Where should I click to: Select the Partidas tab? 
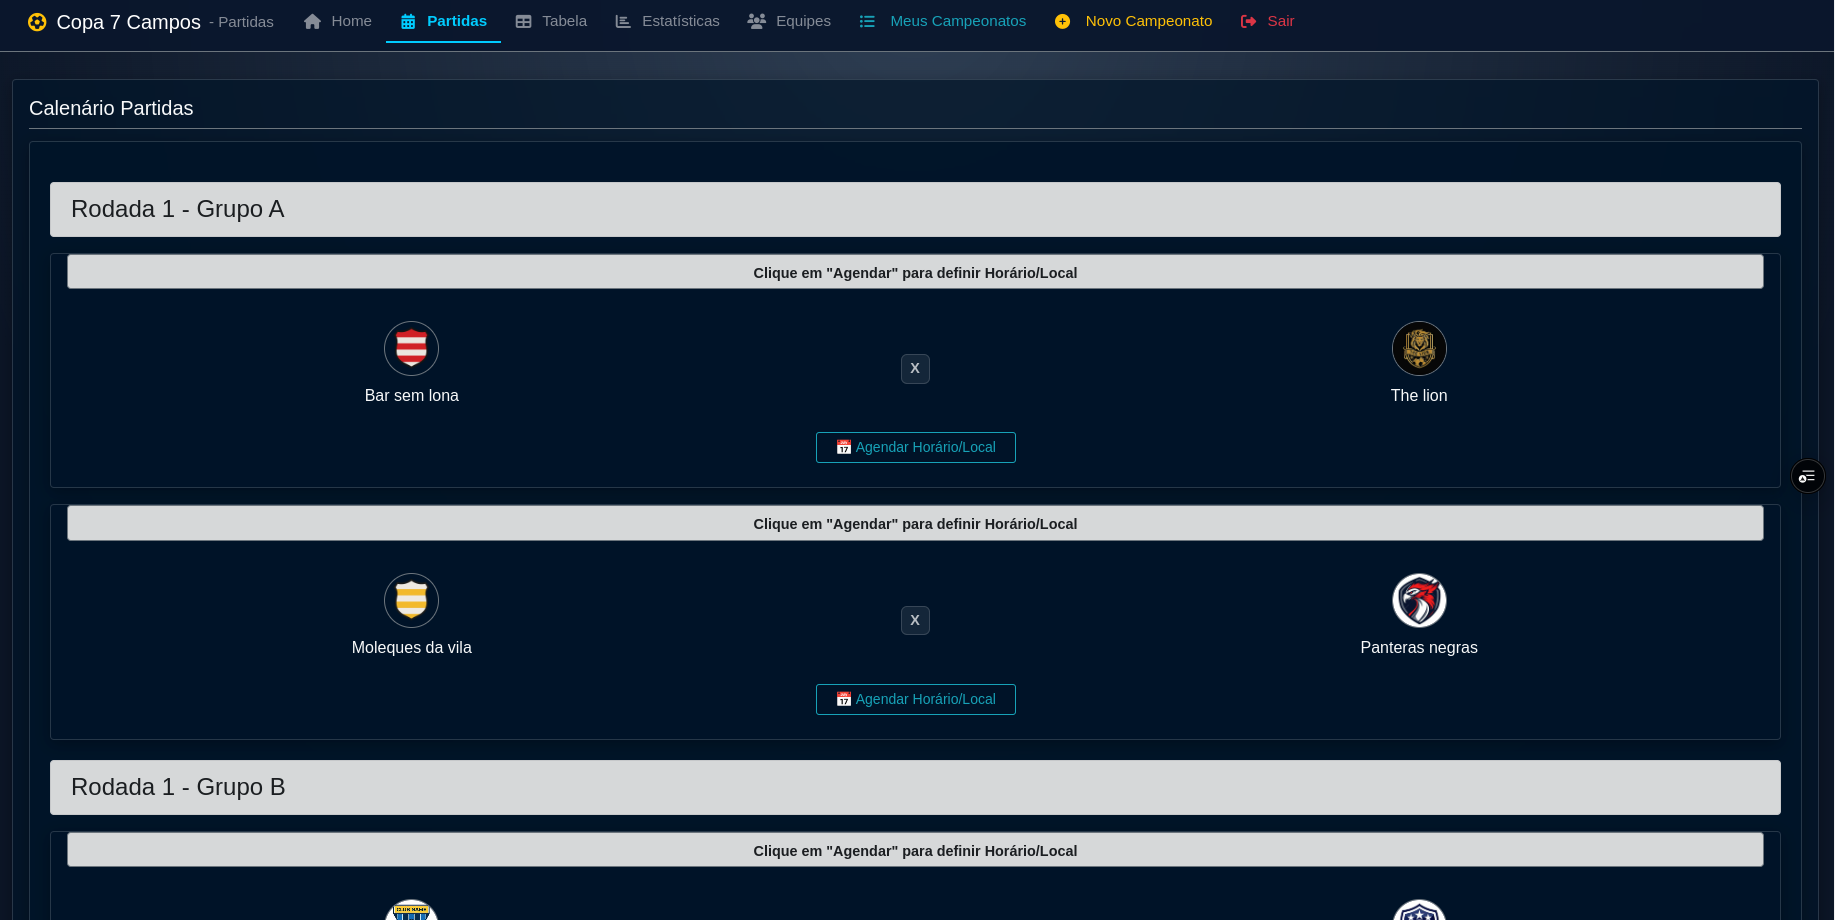click(443, 21)
